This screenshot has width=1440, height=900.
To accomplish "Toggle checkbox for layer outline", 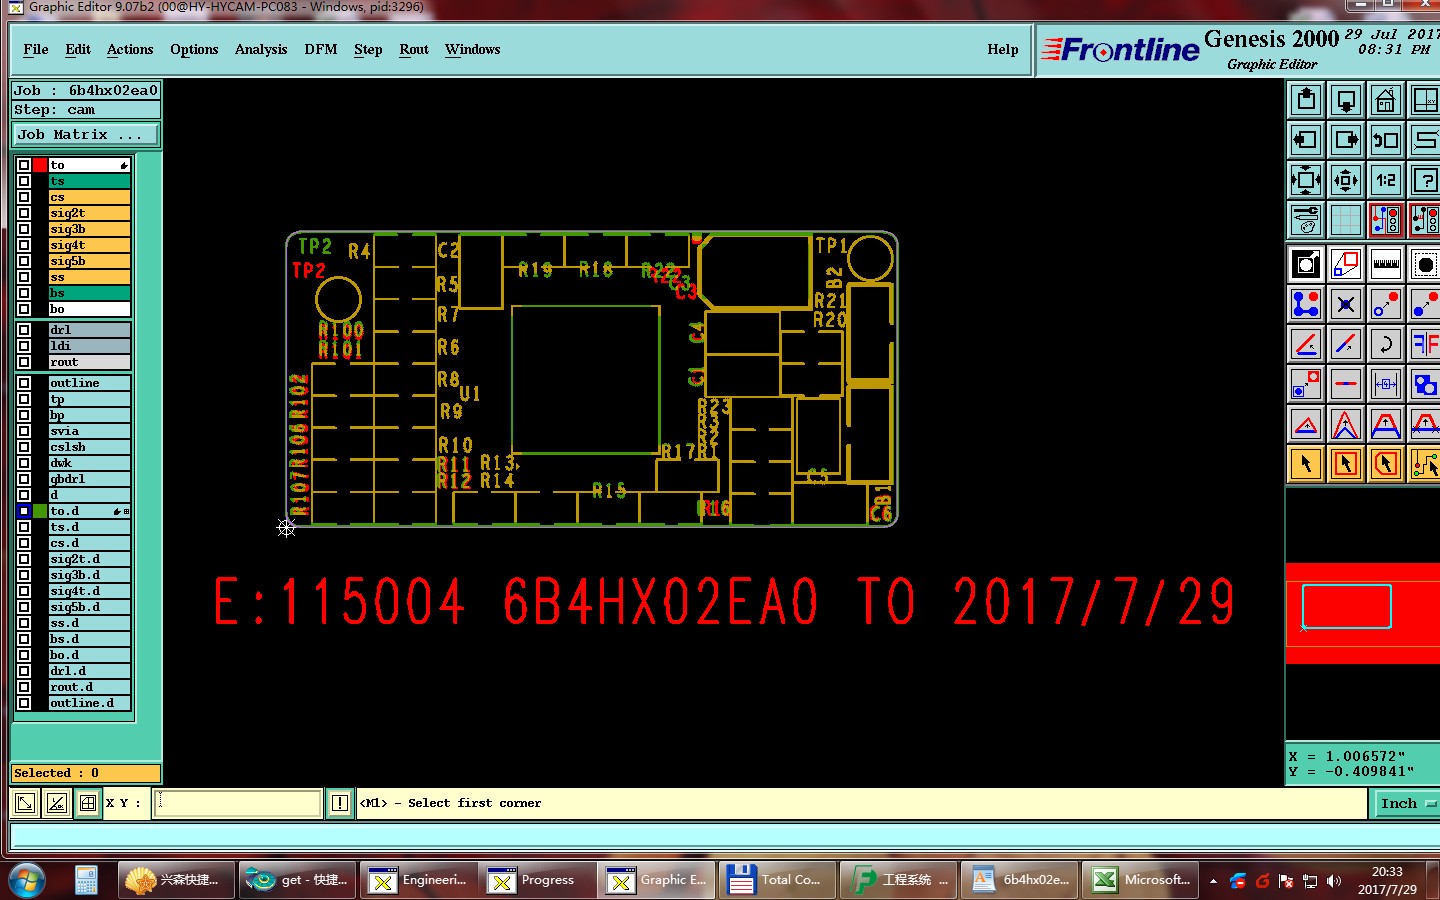I will (x=24, y=383).
